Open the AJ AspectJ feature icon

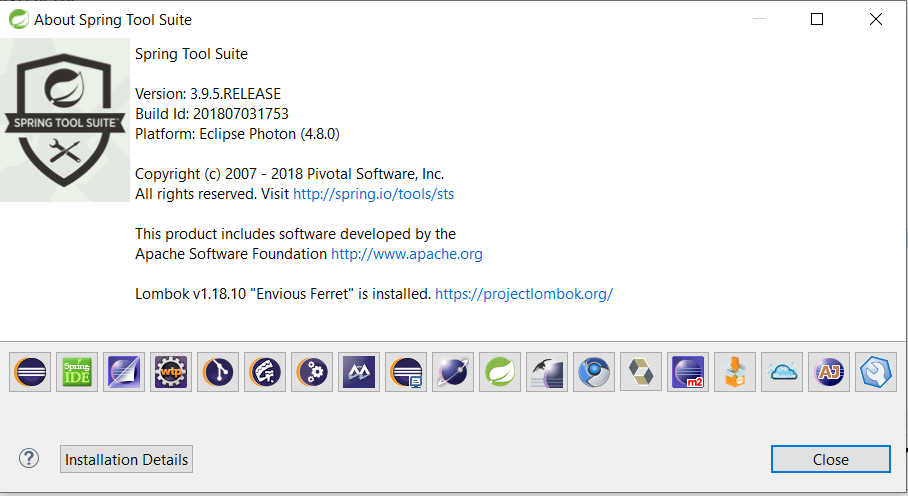(829, 372)
